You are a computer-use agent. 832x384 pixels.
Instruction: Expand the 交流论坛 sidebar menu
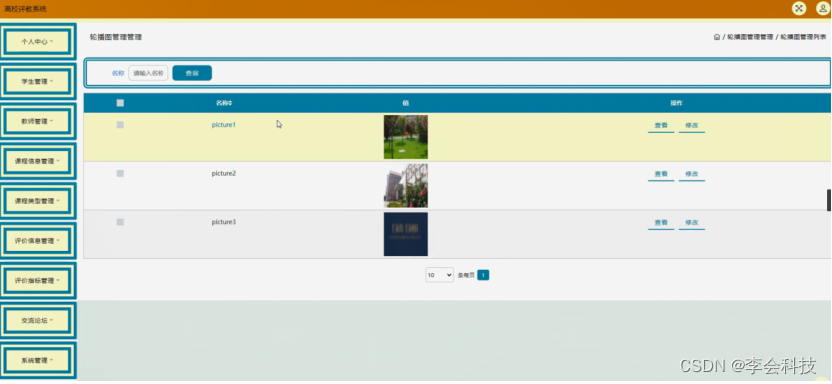(x=38, y=320)
